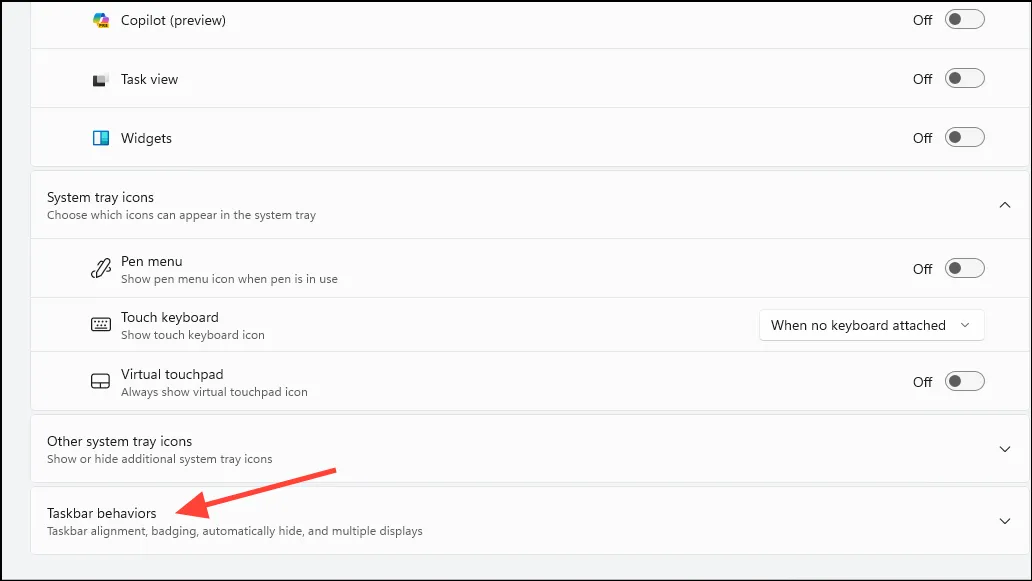
Task: Turn on the Copilot (preview) toggle
Action: tap(964, 20)
